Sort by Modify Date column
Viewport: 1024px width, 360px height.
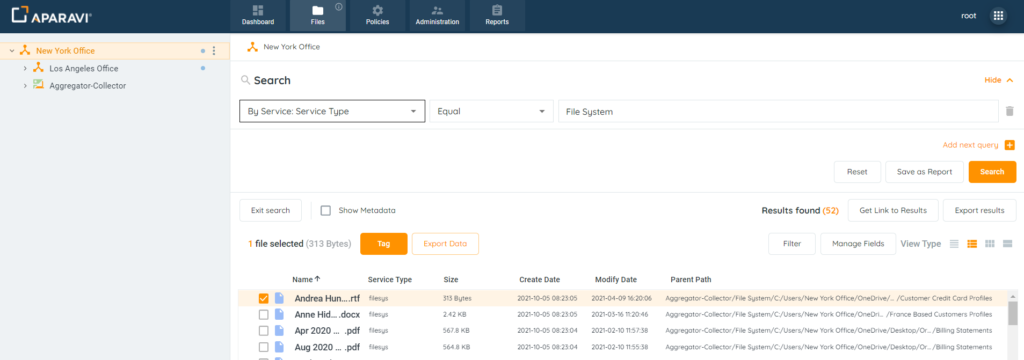616,279
